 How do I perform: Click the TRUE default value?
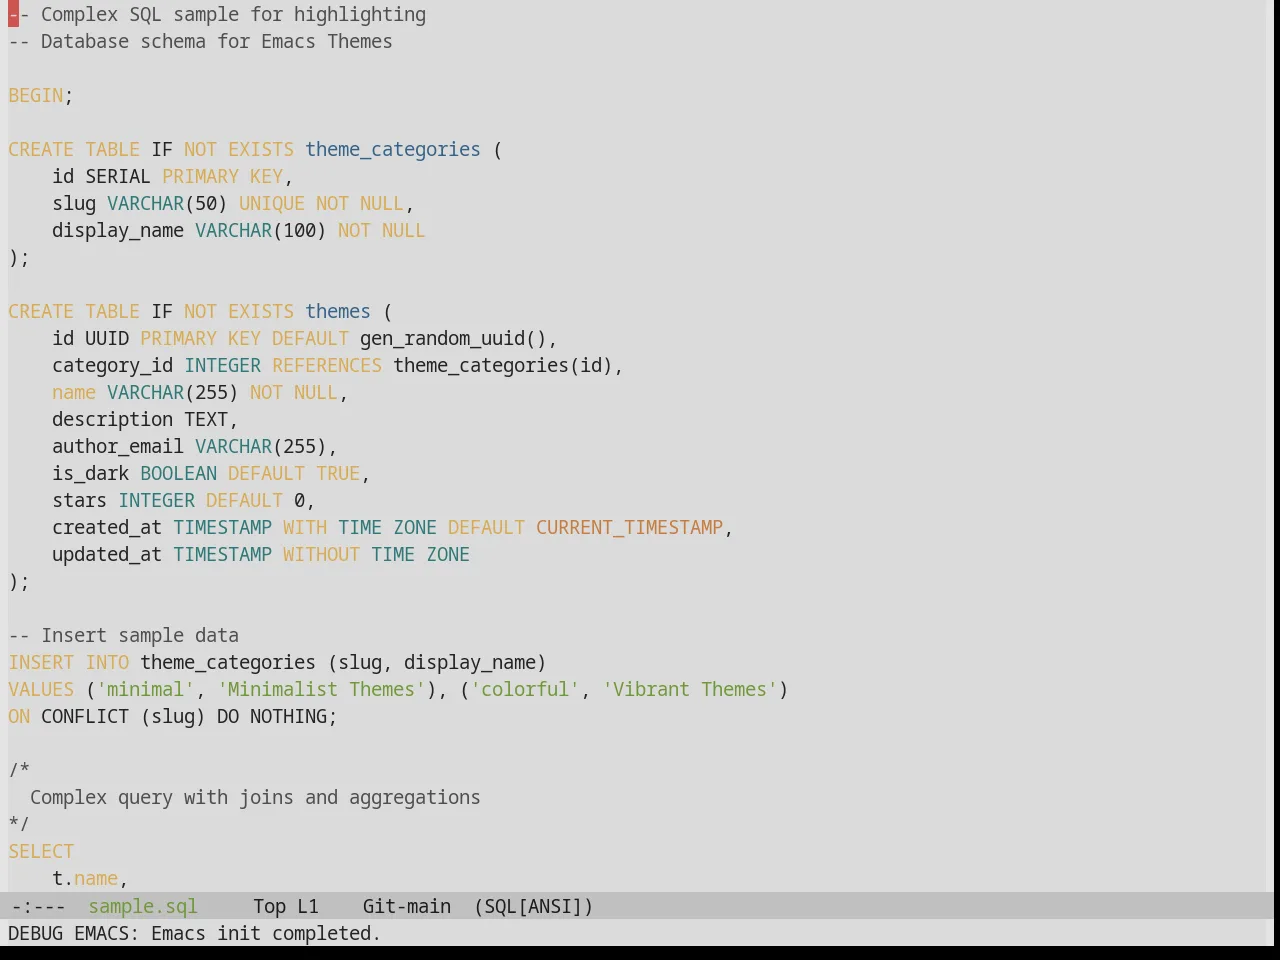click(338, 473)
